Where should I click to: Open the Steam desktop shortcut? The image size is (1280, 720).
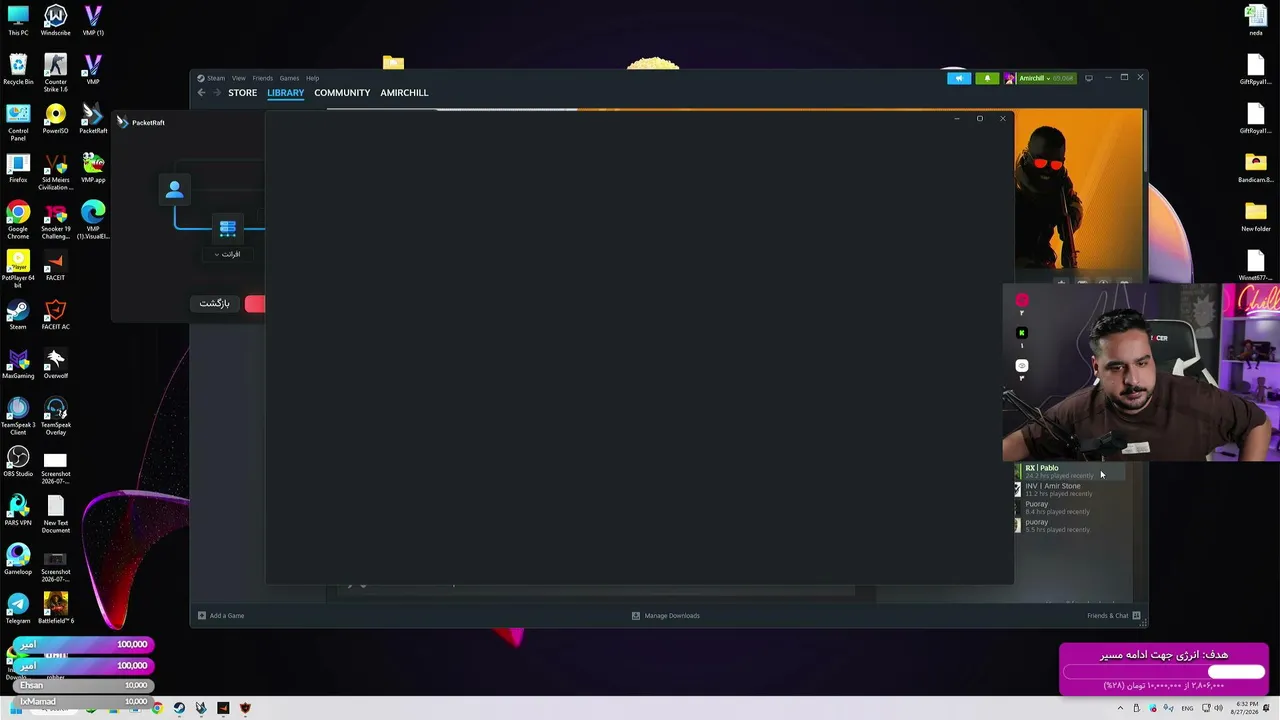point(18,314)
